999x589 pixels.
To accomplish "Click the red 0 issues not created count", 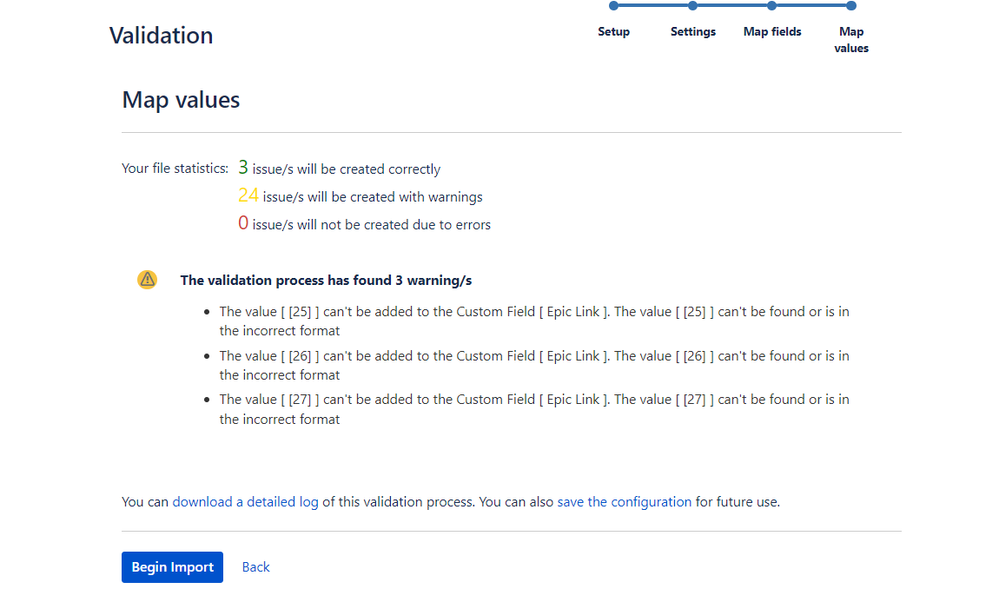I will click(x=243, y=223).
